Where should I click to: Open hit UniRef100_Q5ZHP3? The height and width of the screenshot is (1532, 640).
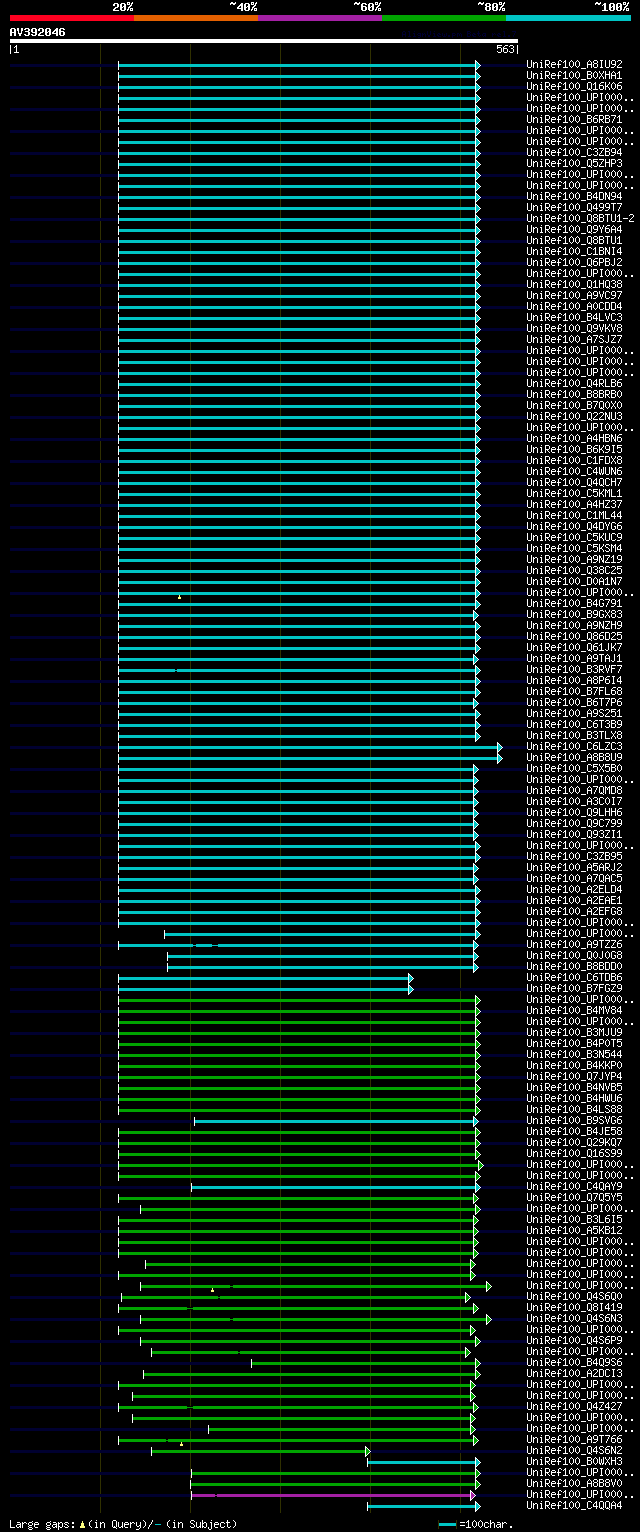574,163
